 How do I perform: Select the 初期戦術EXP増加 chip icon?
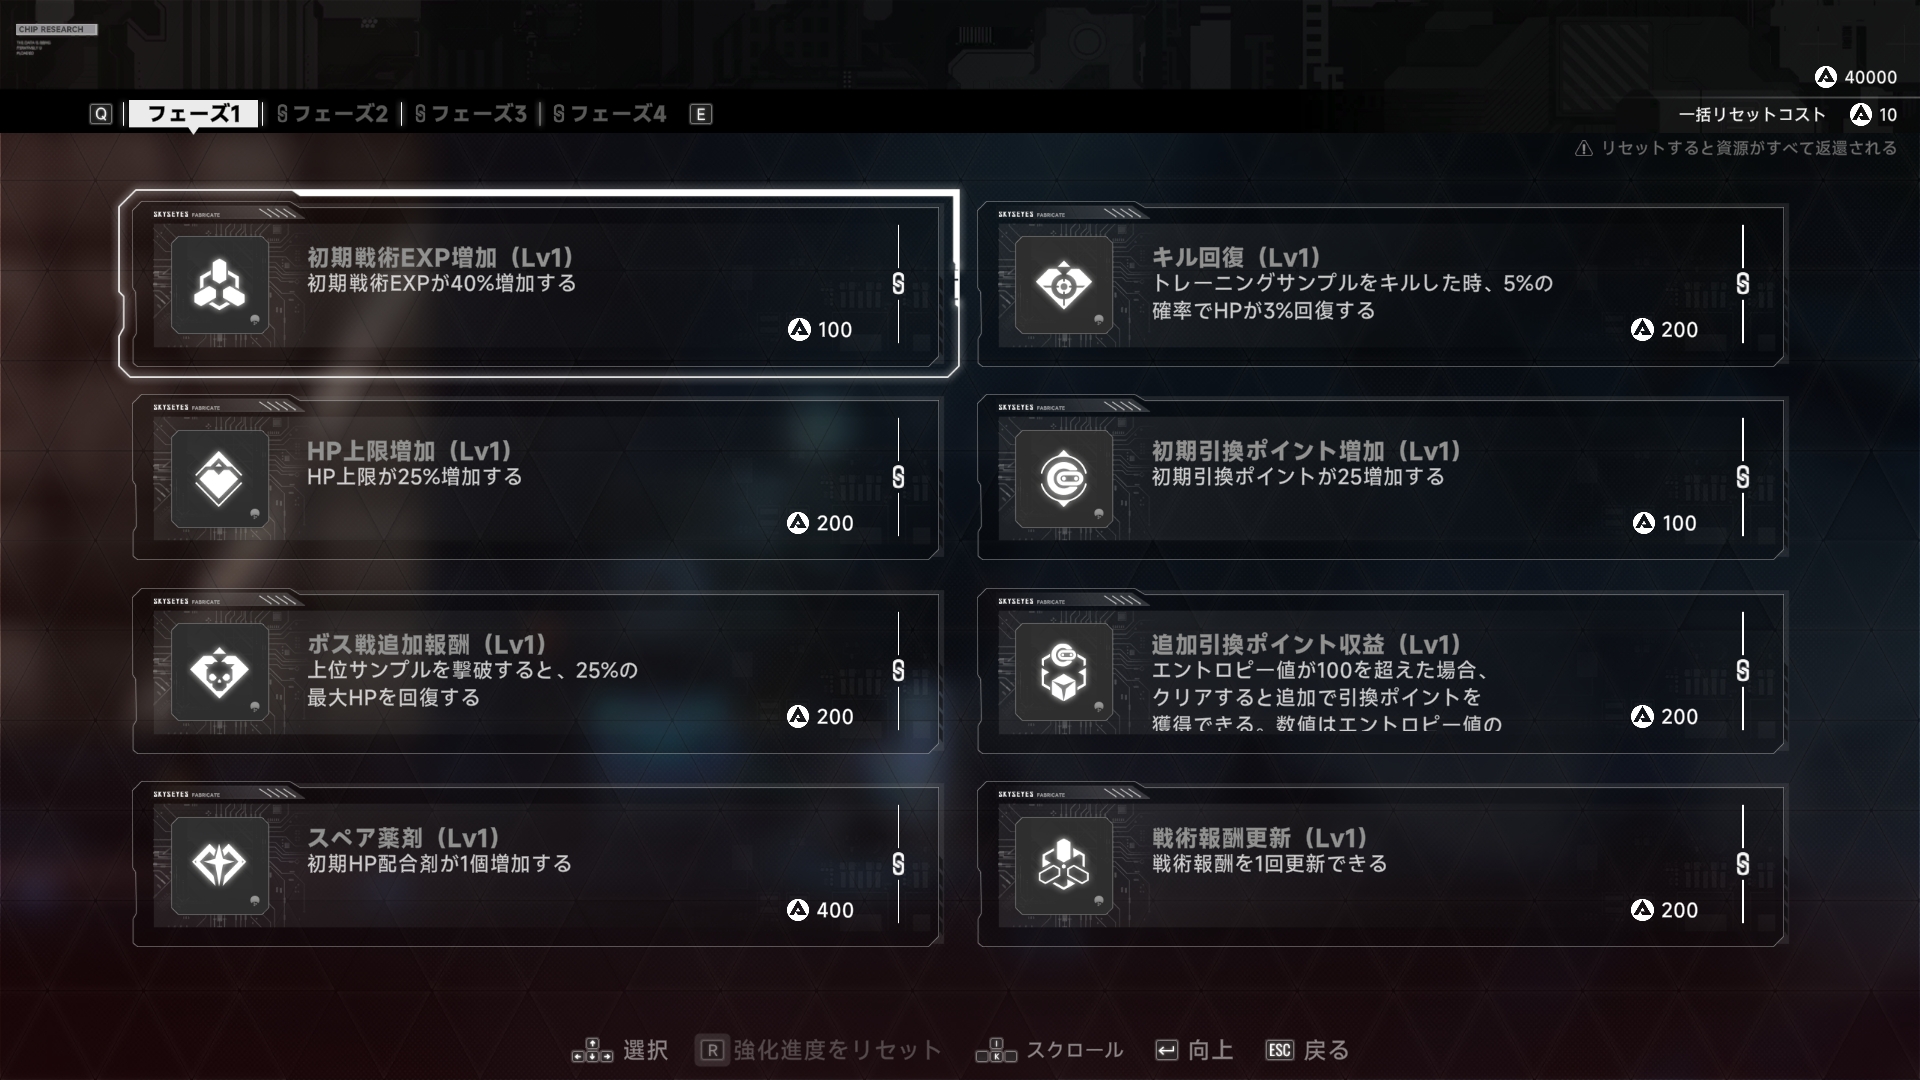pos(219,285)
